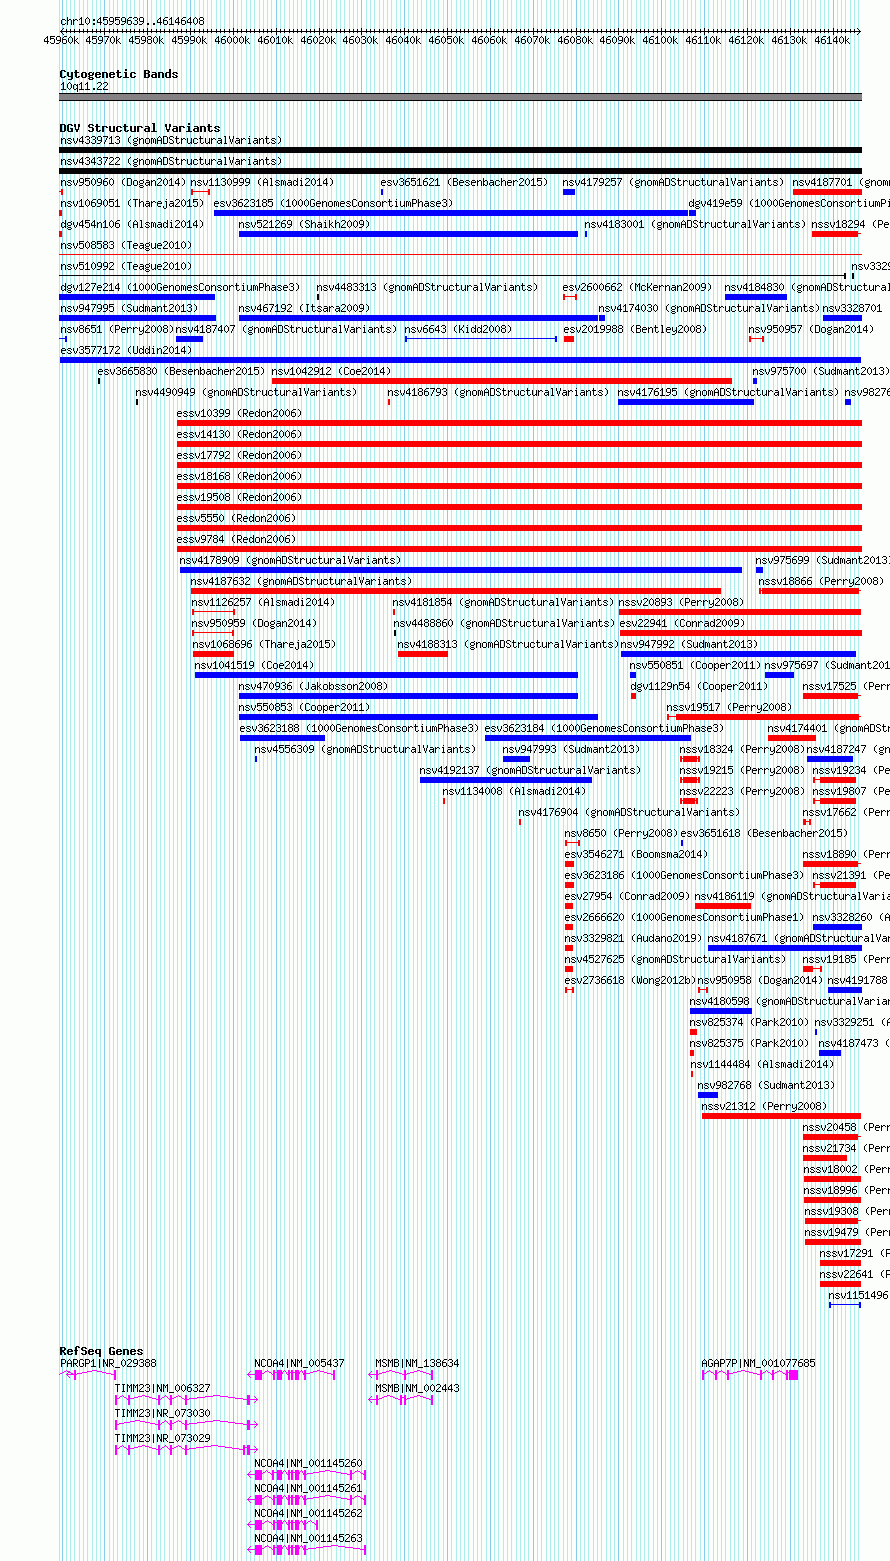Open the esv3577172 (Uddin2014) label
The width and height of the screenshot is (890, 1561).
(126, 350)
